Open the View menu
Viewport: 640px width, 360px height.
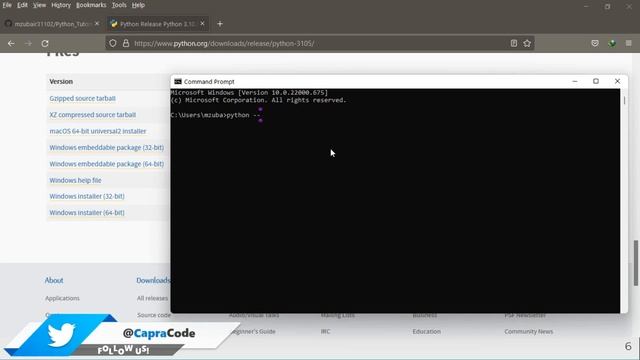[39, 5]
